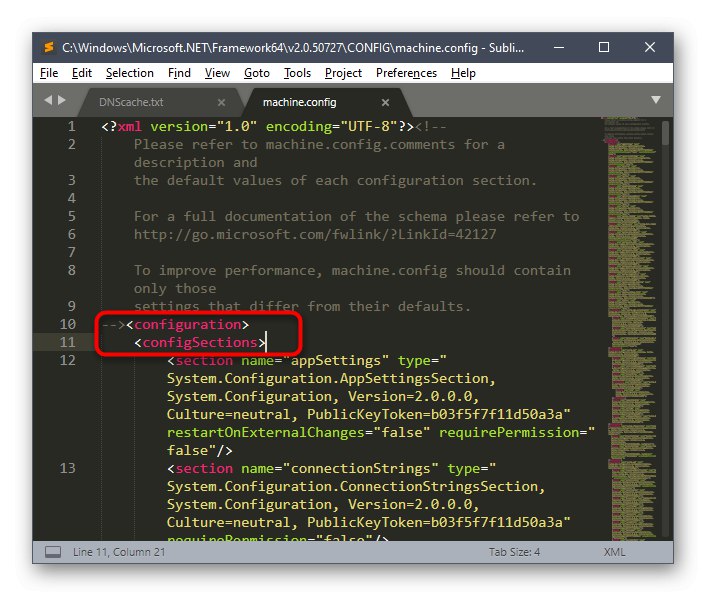Click the next tab right arrow
This screenshot has height=596, width=706.
(62, 100)
